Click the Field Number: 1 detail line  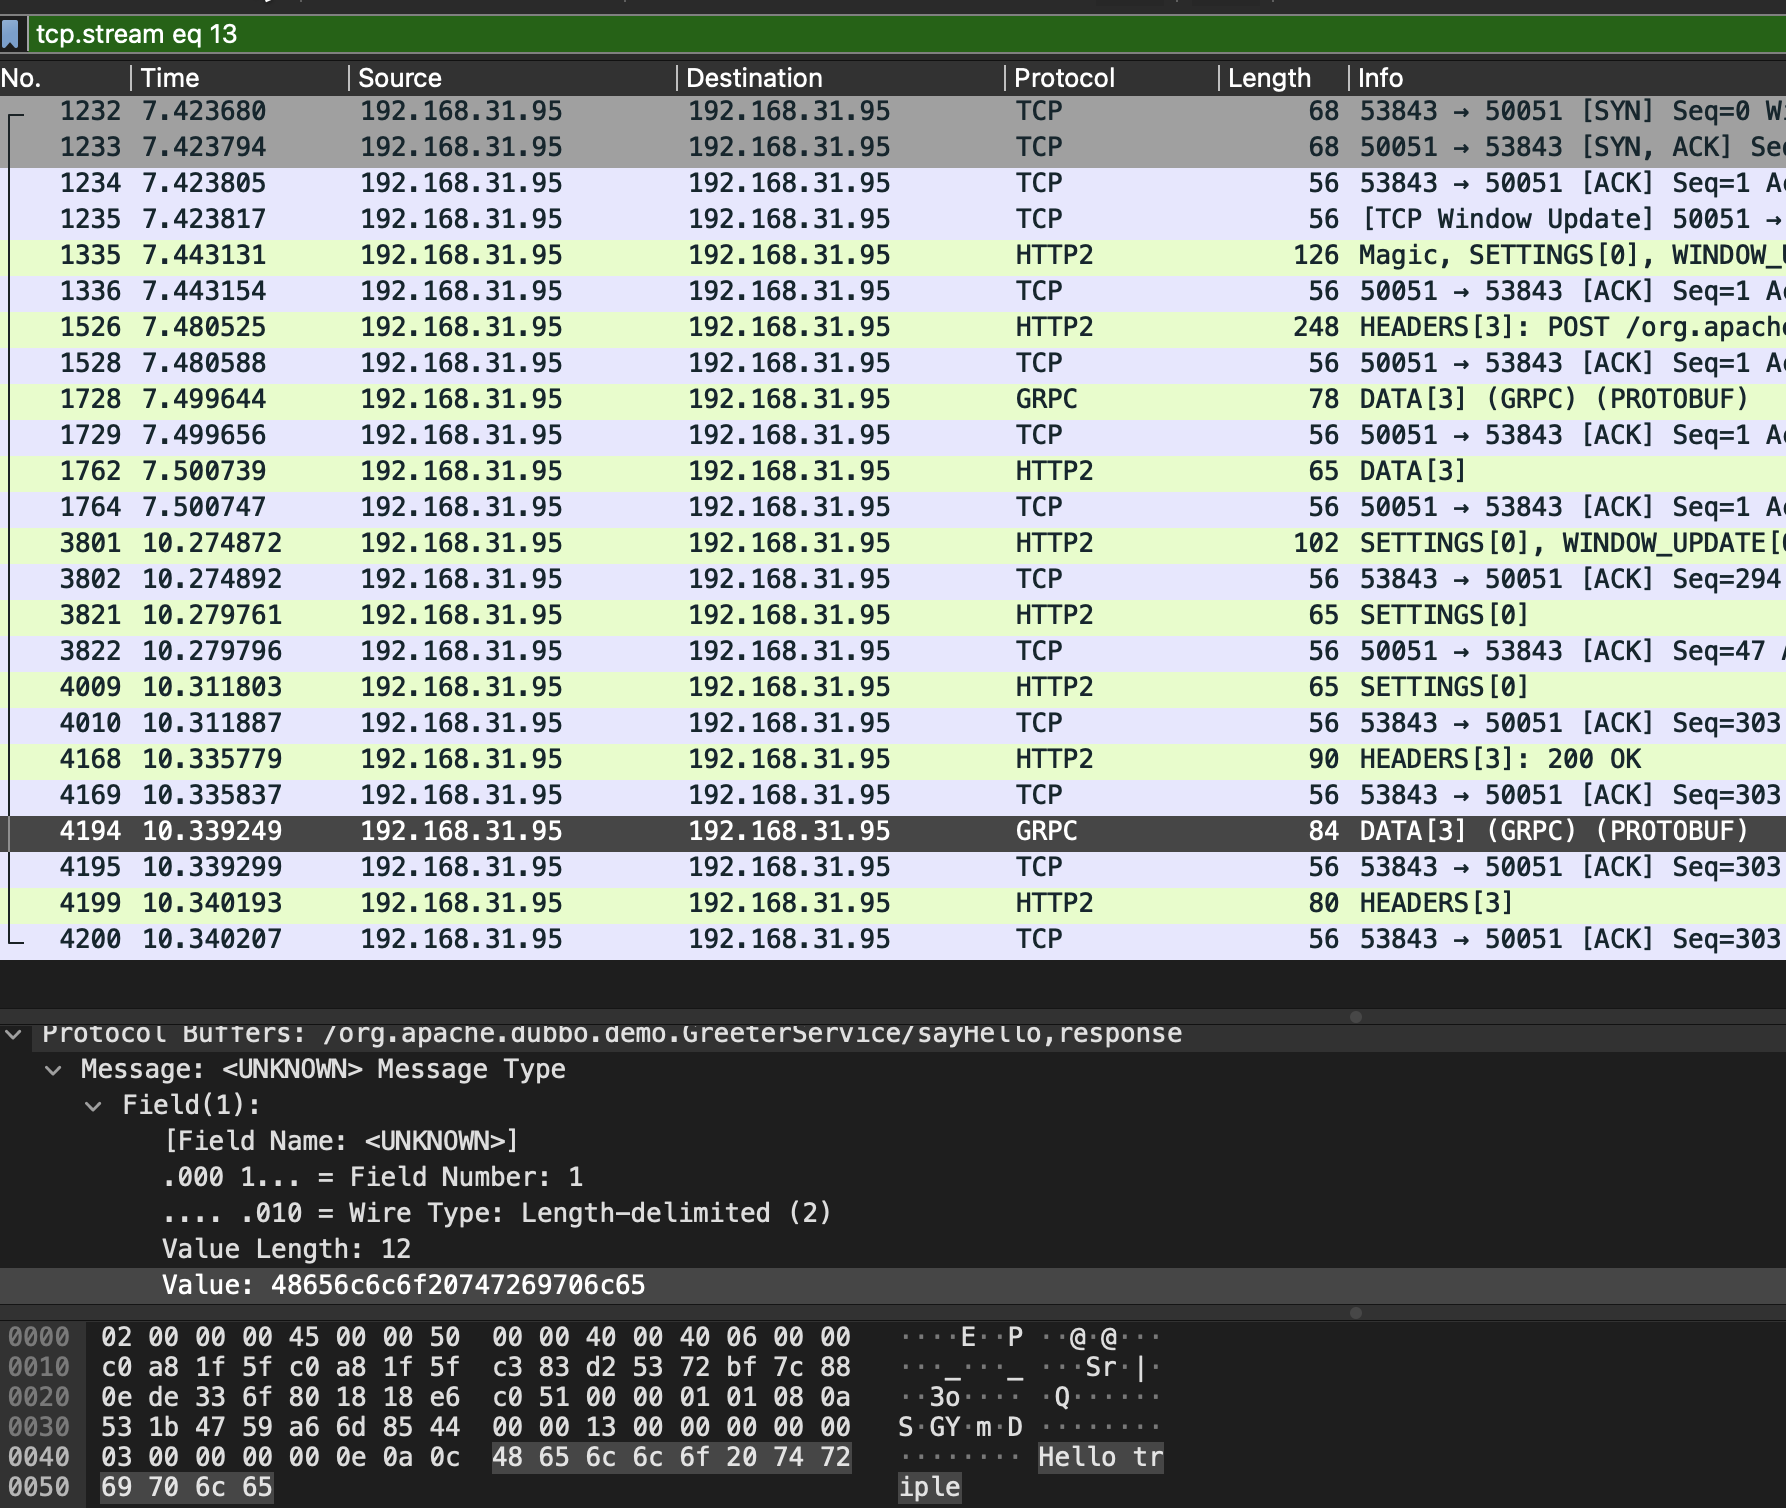(x=372, y=1177)
